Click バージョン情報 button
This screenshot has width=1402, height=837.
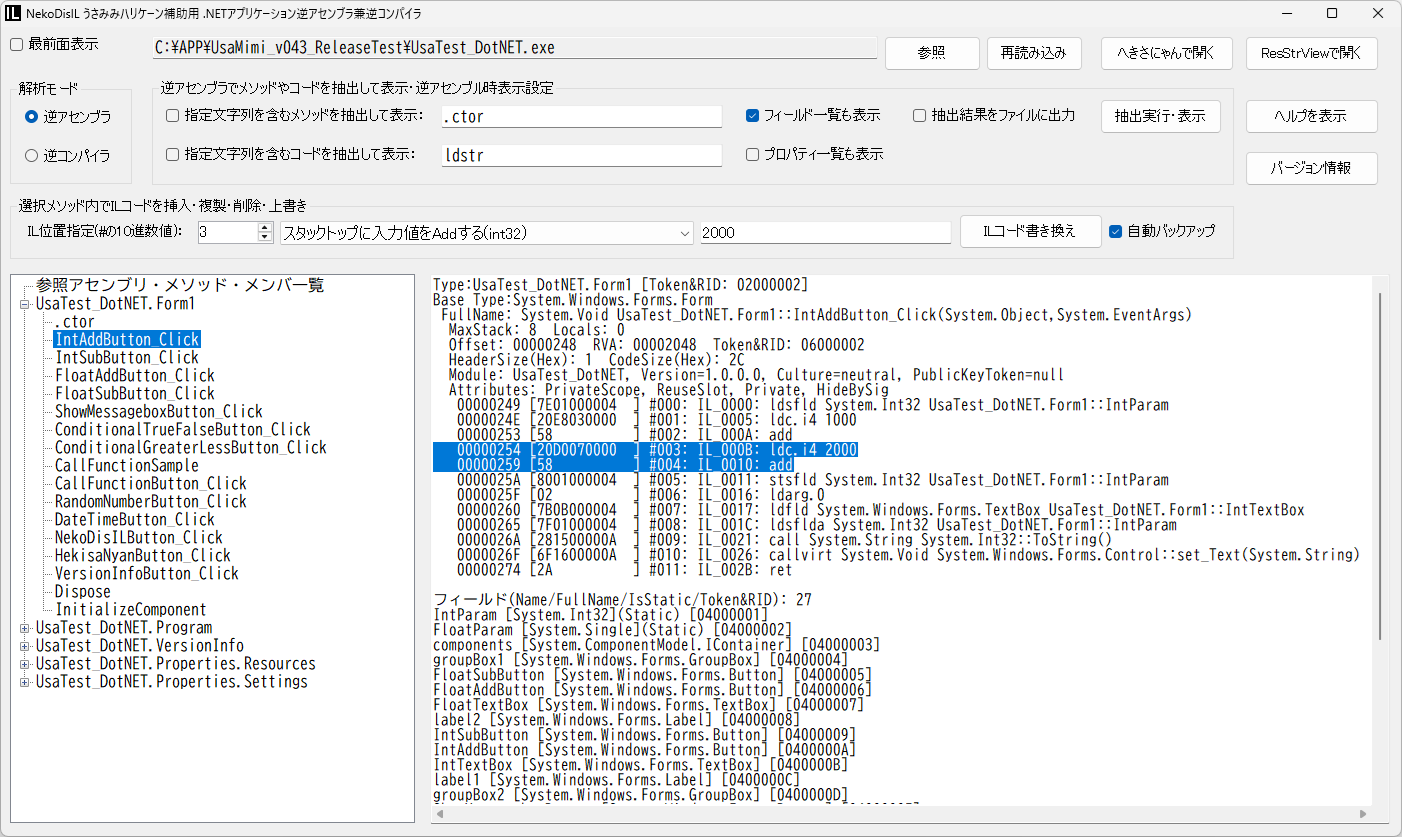point(1311,168)
